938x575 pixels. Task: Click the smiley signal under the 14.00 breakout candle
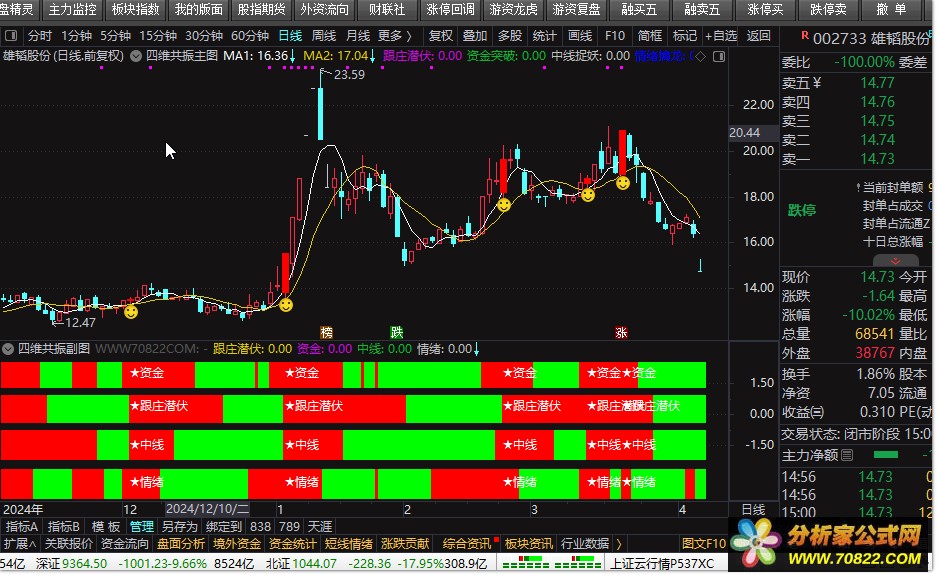[287, 305]
